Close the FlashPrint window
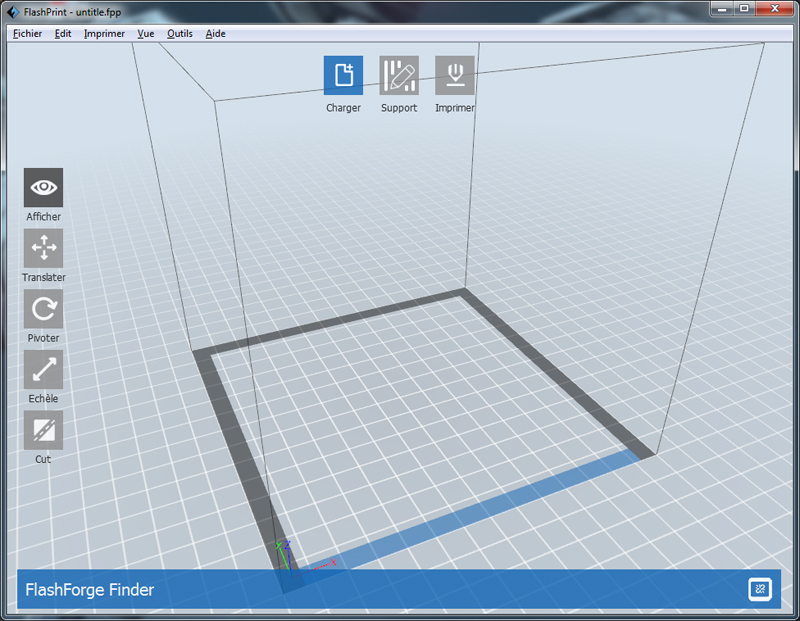Screen dimensions: 800x621 774,9
